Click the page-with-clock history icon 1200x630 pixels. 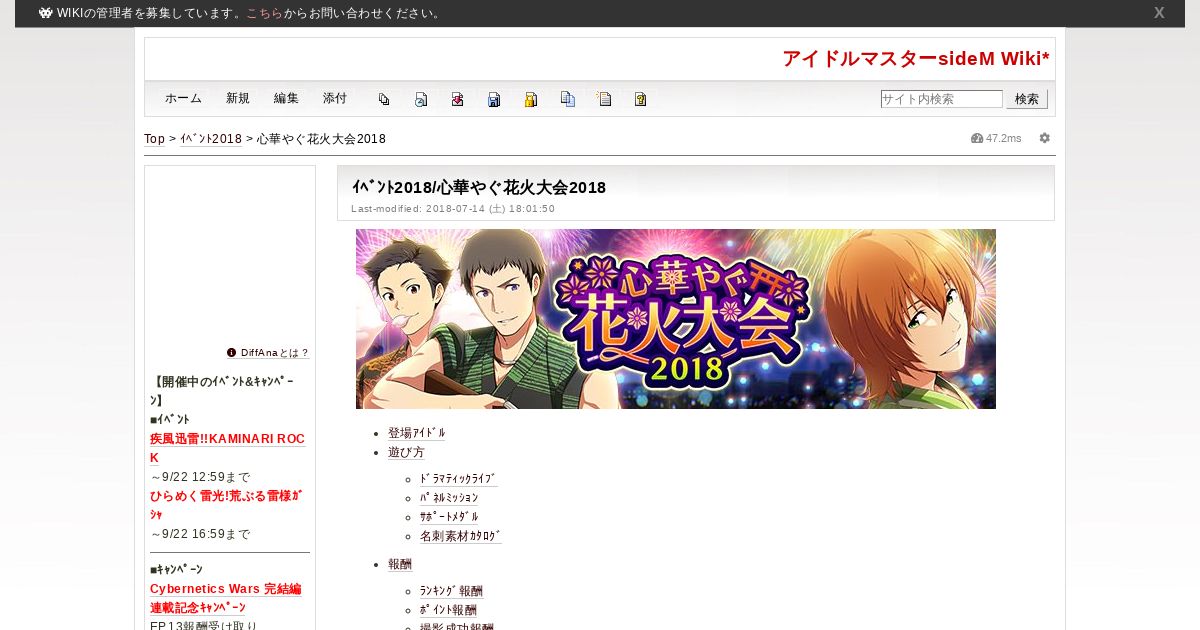point(421,99)
